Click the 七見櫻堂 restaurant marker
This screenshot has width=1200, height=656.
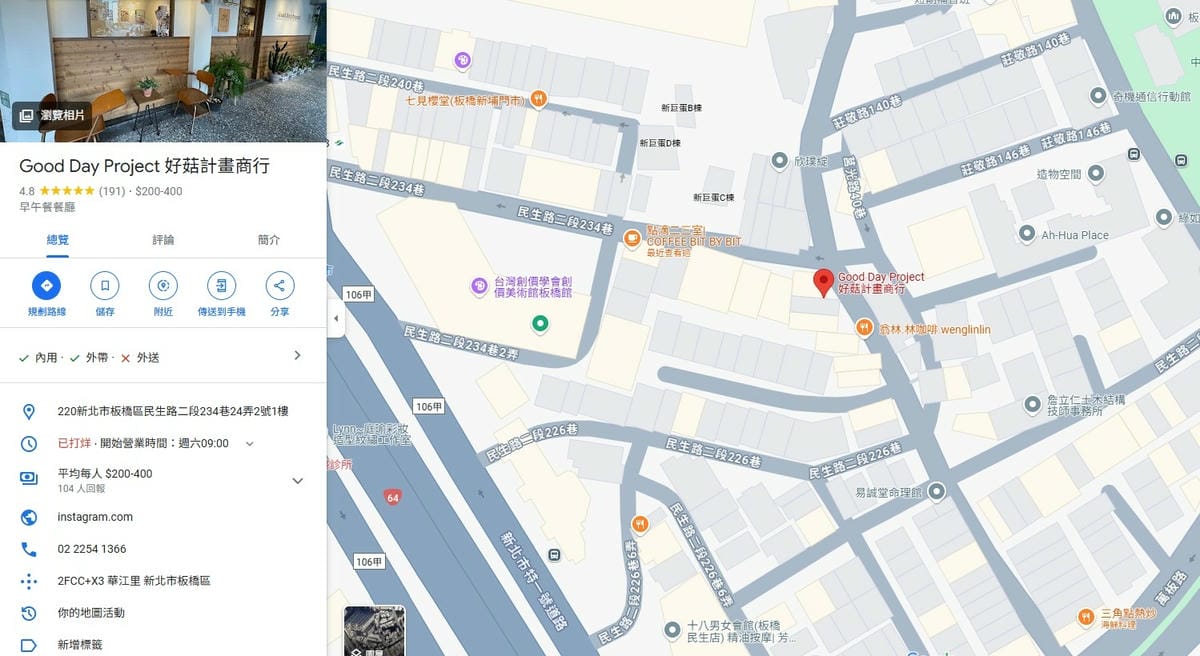point(539,98)
